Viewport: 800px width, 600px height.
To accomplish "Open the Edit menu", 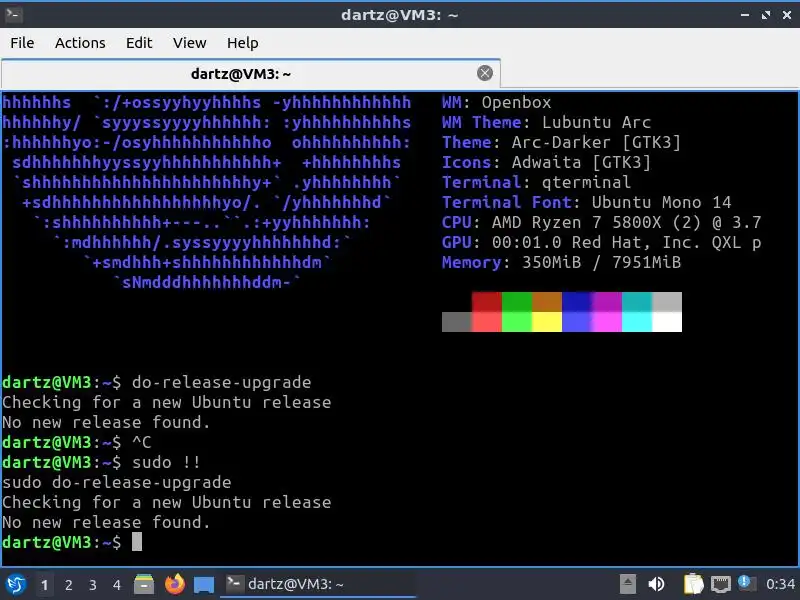I will click(139, 43).
